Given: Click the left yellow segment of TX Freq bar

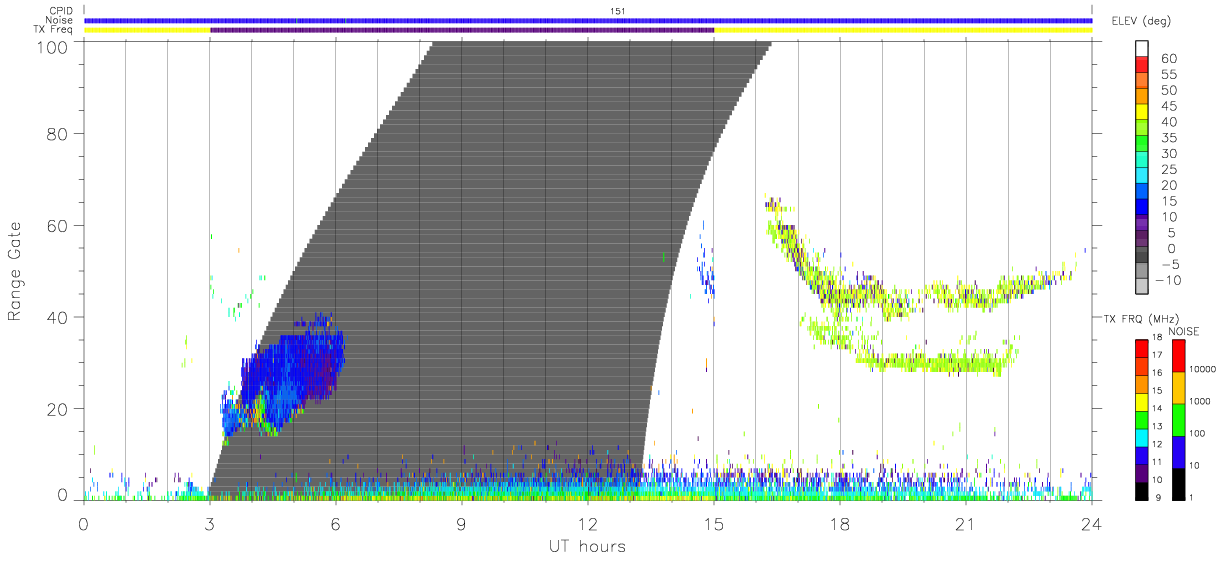Looking at the screenshot, I should [x=147, y=30].
